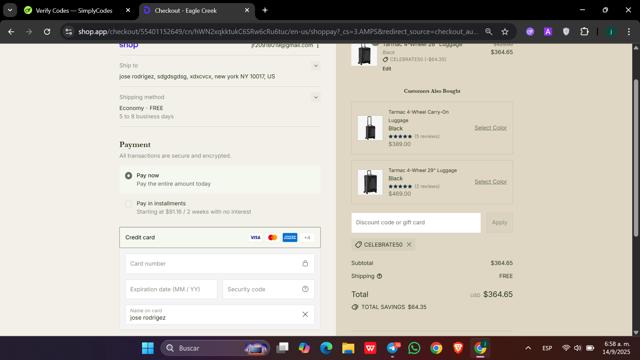
Task: Open the Brave browser from taskbar
Action: (x=458, y=348)
